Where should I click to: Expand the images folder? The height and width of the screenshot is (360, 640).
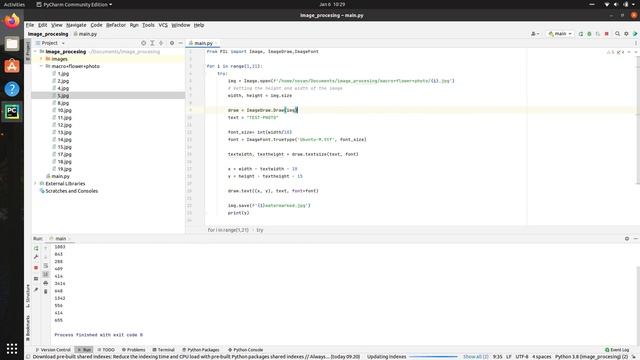pos(41,59)
